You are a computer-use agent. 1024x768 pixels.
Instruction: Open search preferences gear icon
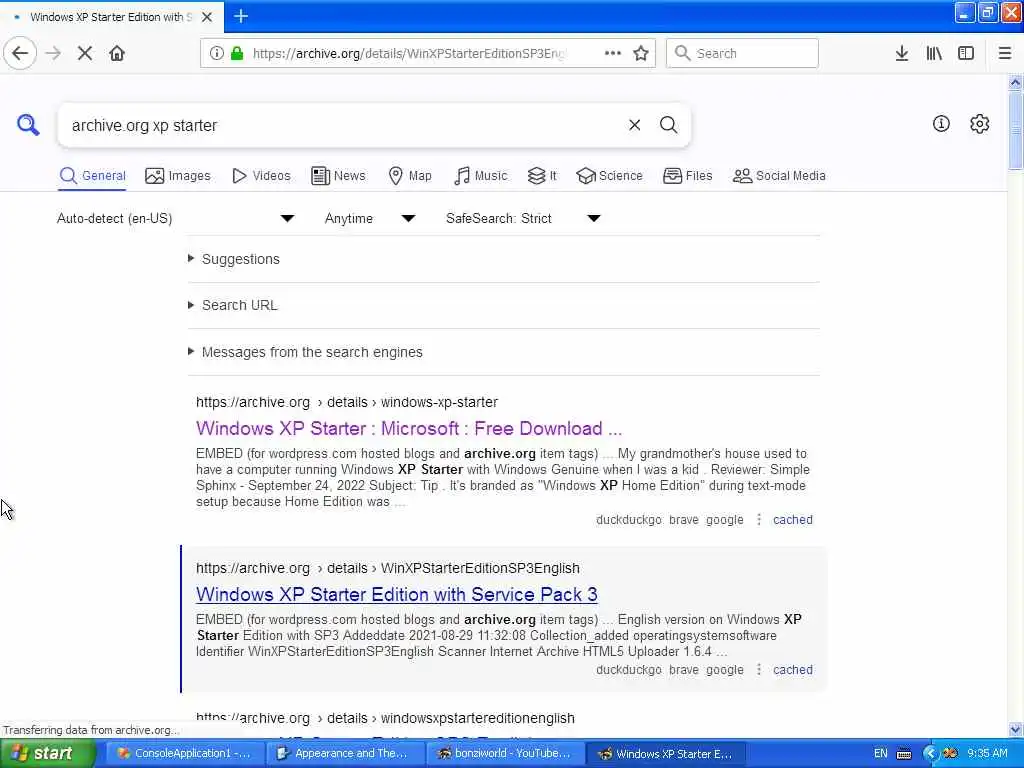pyautogui.click(x=980, y=123)
